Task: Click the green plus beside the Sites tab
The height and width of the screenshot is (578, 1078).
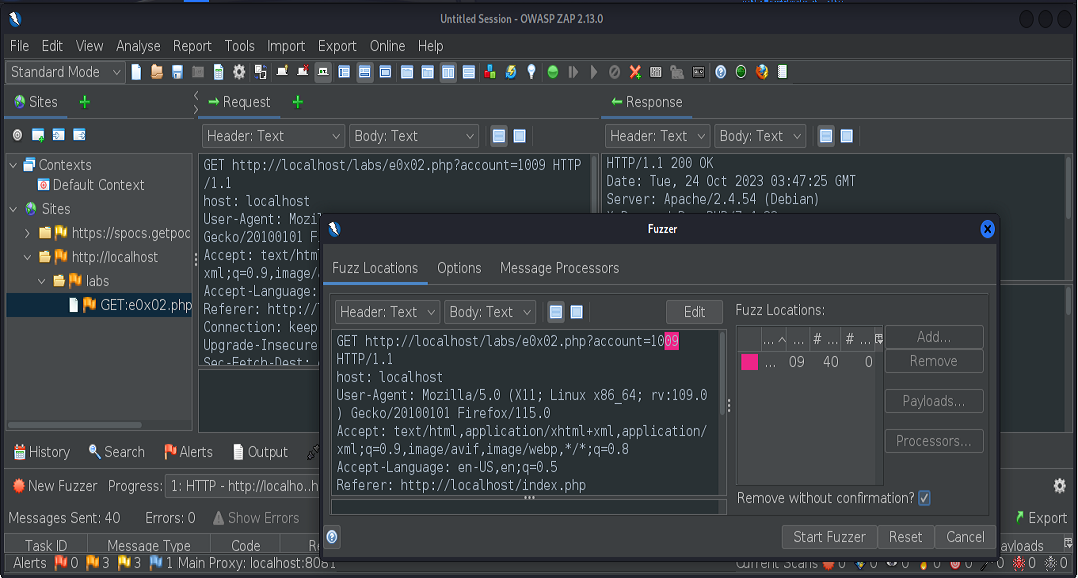Action: coord(85,102)
